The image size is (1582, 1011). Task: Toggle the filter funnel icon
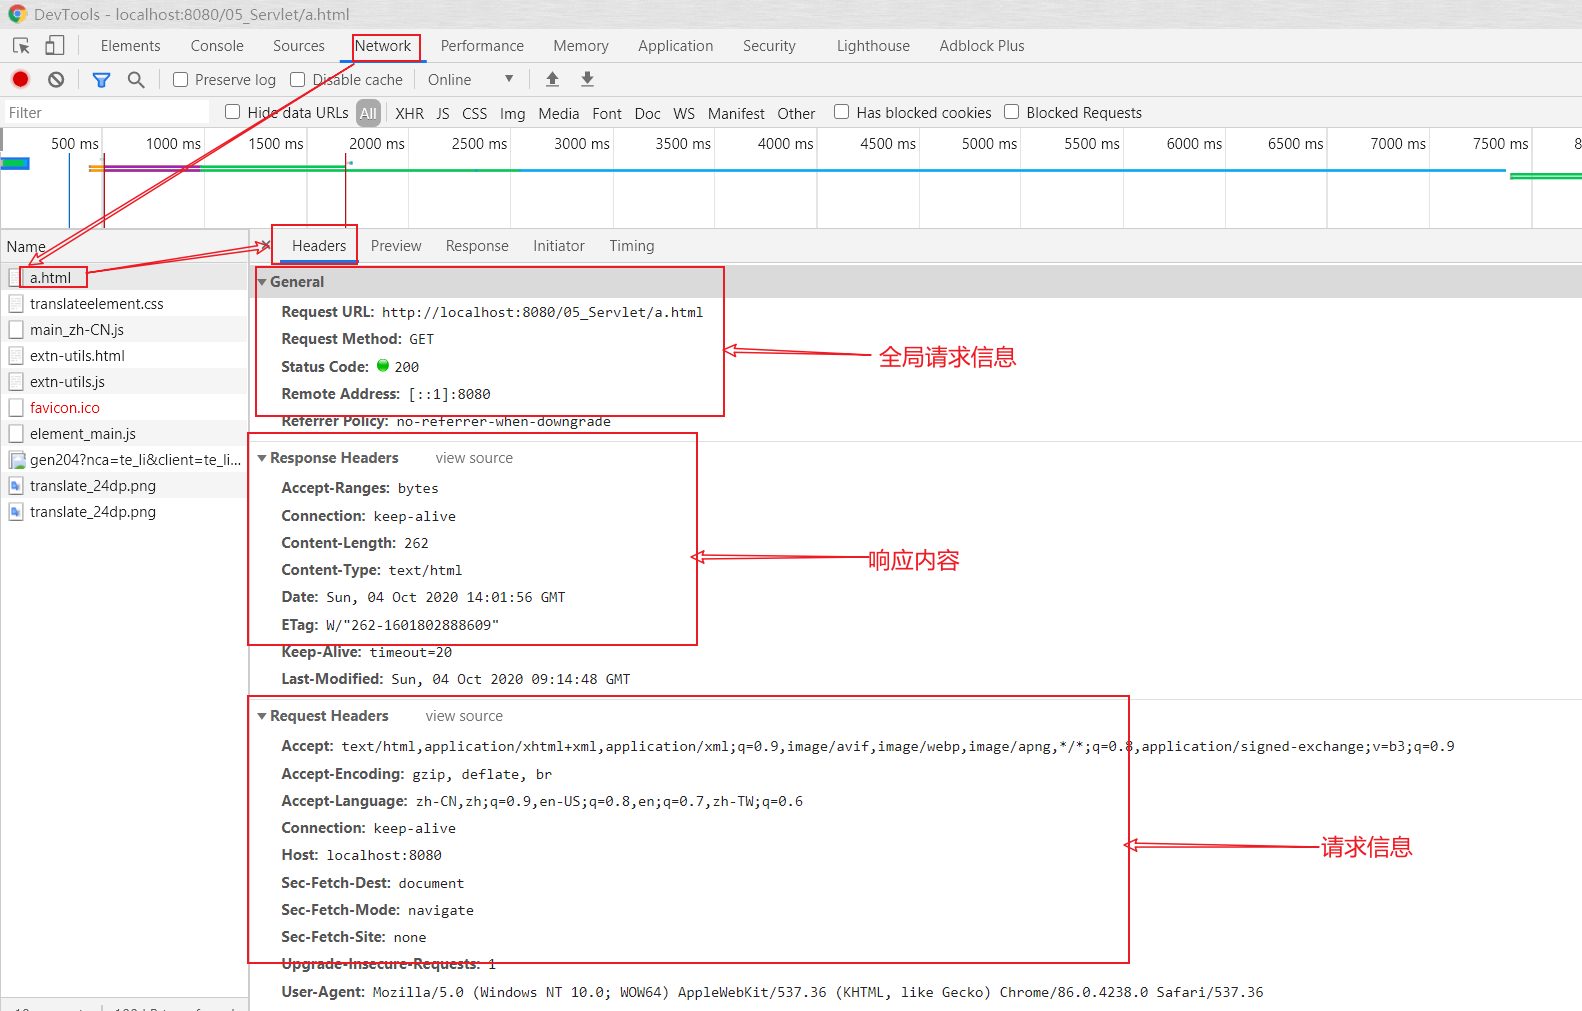click(101, 80)
